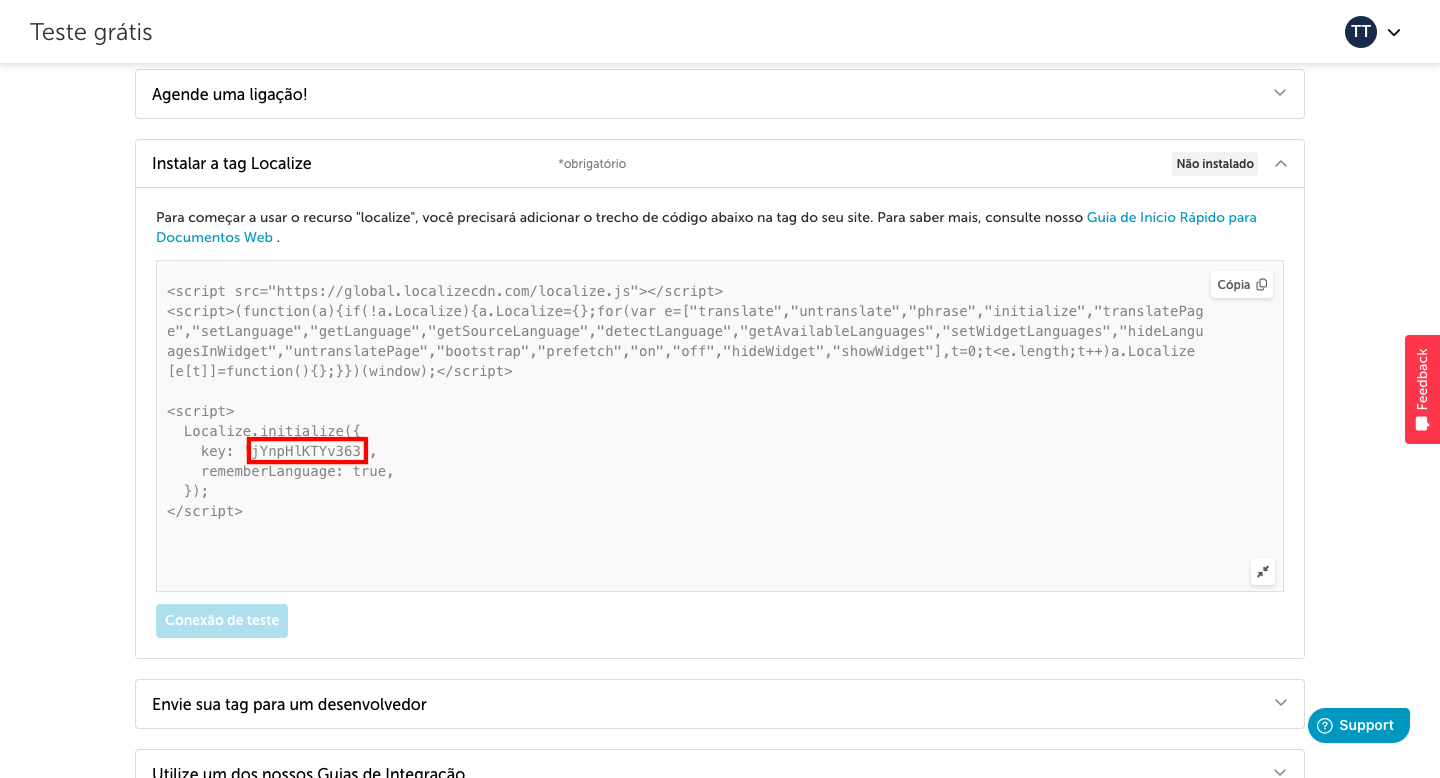Expand 'Envie sua tag para um desenvolvedor' chevron
Screen dimensions: 1440x778
[1280, 703]
